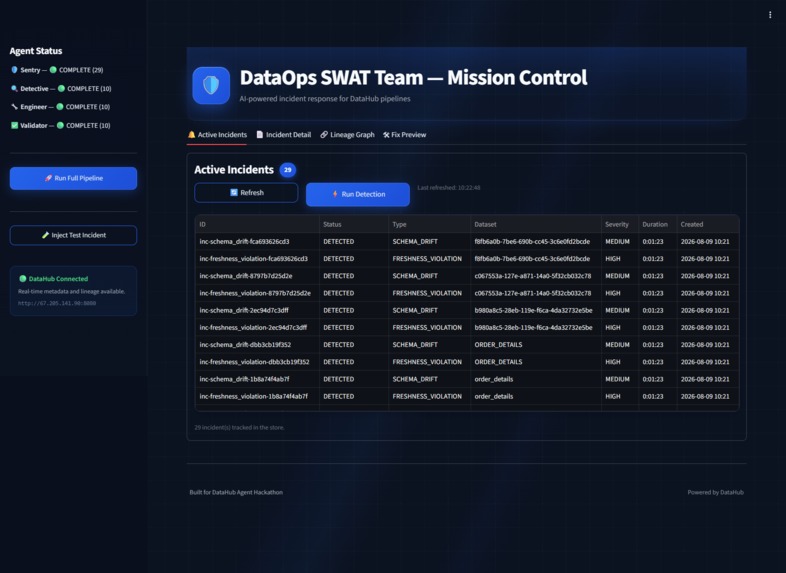Click the 29 incidents count badge
Viewport: 786px width, 573px height.
tap(287, 170)
